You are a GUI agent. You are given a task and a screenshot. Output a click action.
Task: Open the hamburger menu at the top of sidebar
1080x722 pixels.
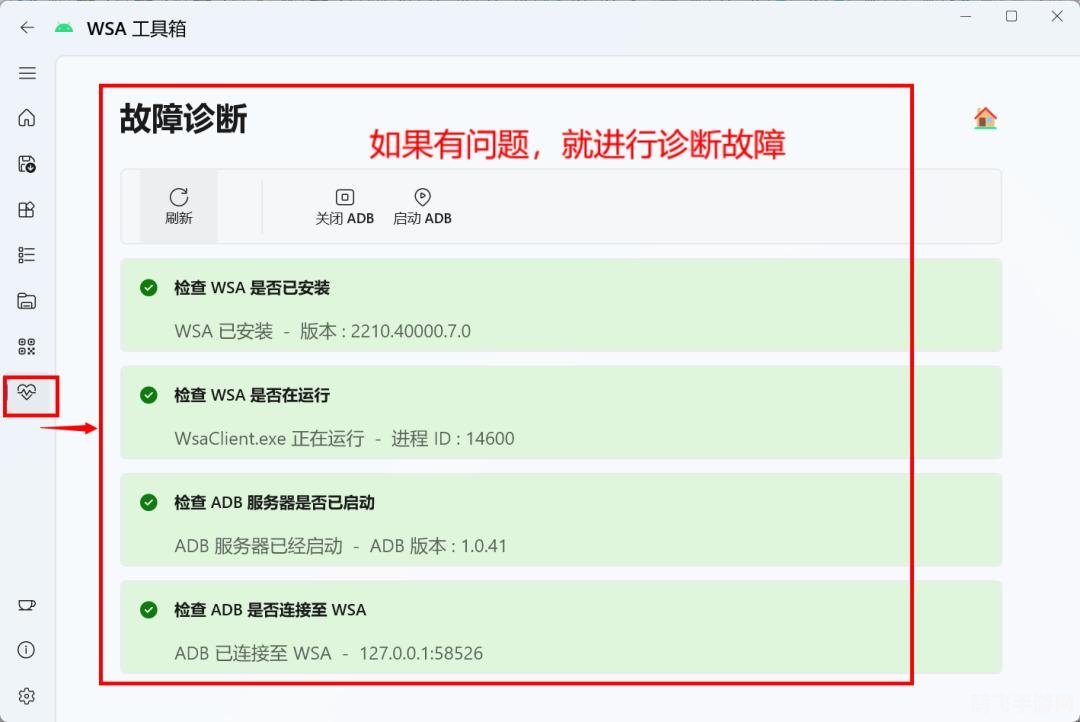pyautogui.click(x=27, y=72)
